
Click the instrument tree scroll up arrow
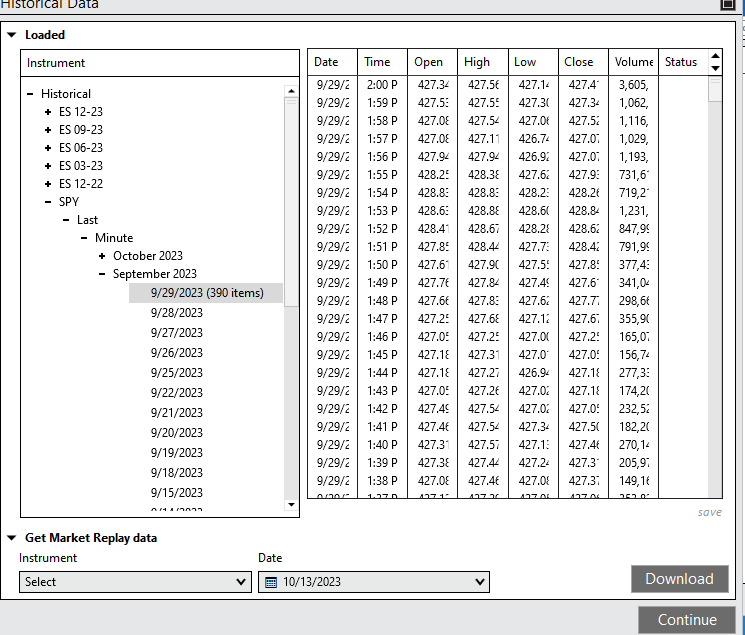(291, 91)
